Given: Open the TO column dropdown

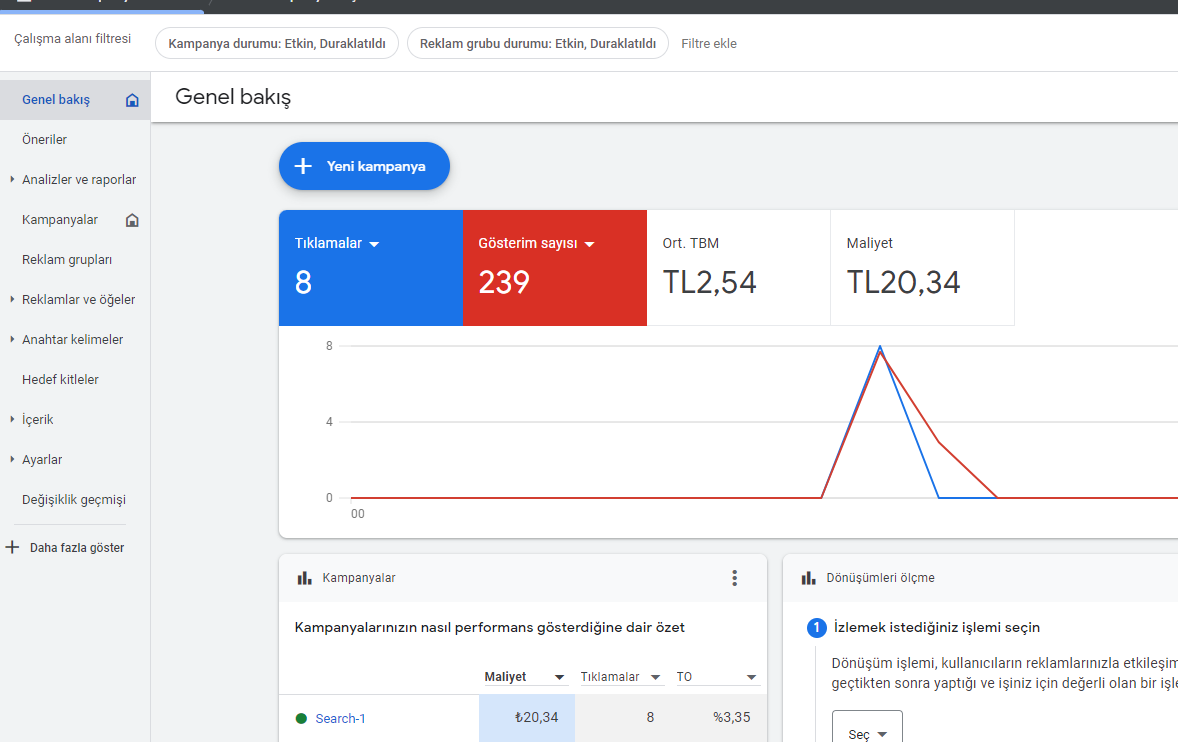Looking at the screenshot, I should [x=751, y=677].
